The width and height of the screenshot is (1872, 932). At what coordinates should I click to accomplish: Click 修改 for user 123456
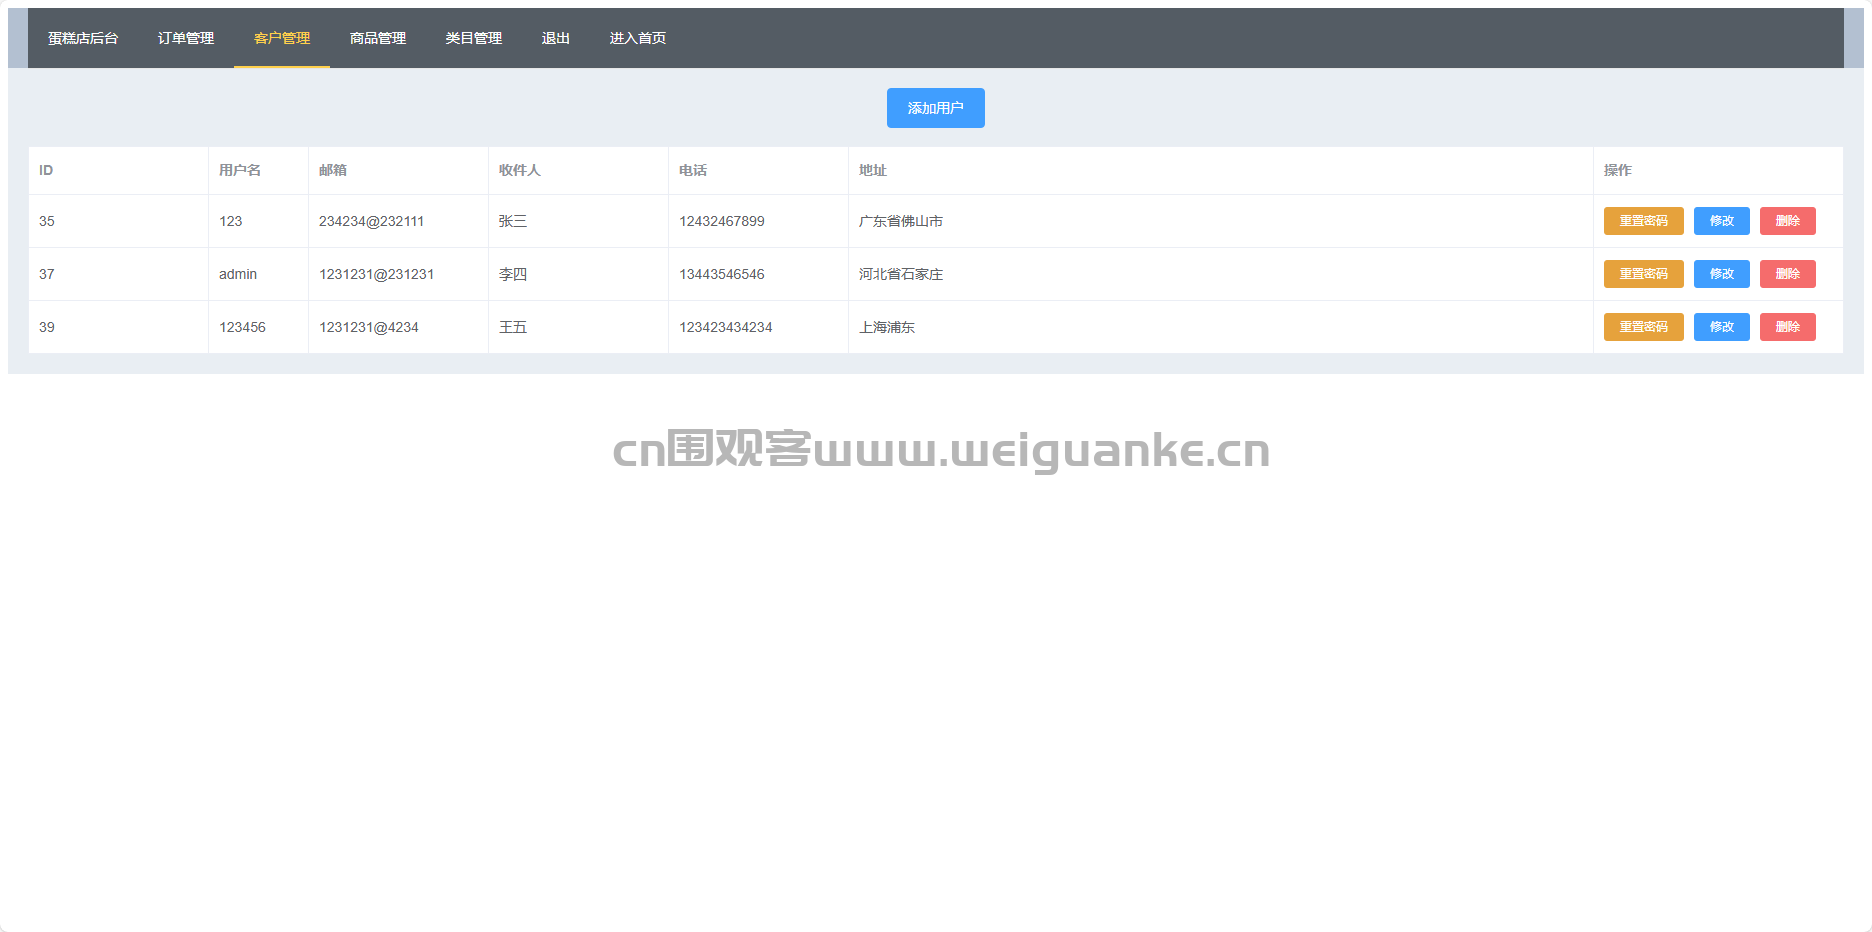(x=1721, y=327)
